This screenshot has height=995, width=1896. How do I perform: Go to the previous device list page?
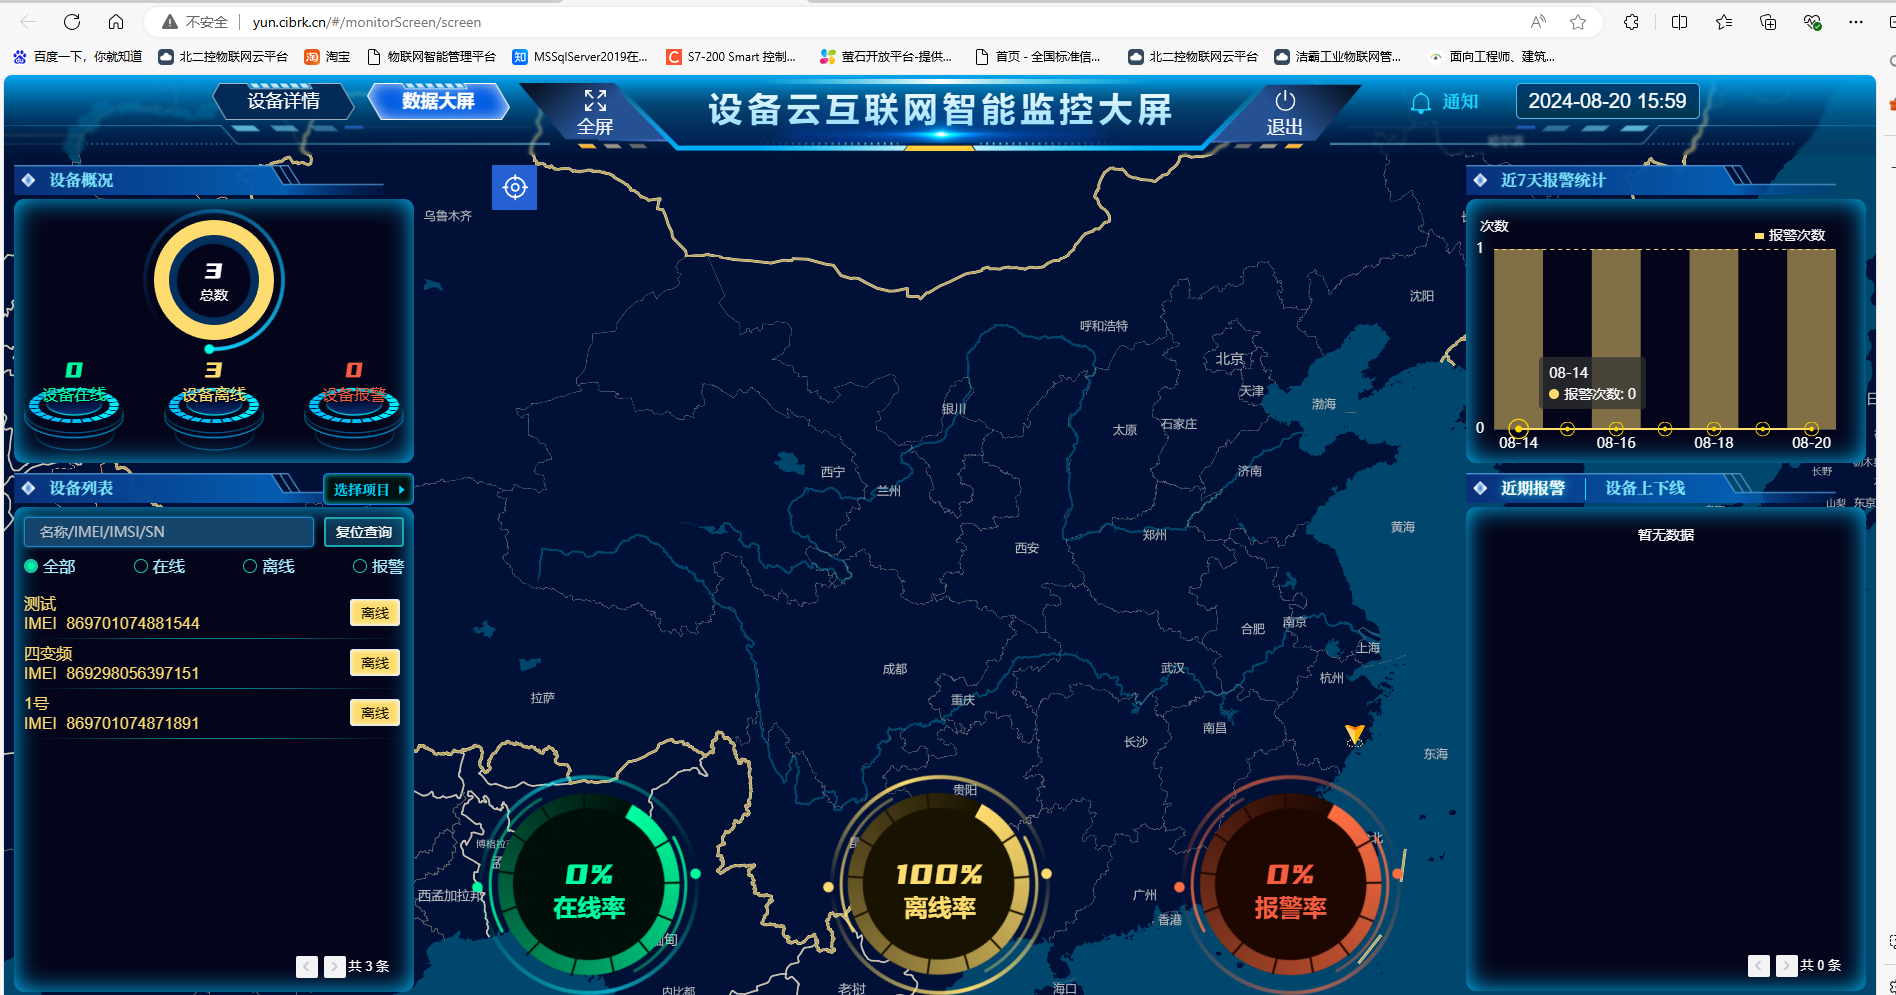307,966
